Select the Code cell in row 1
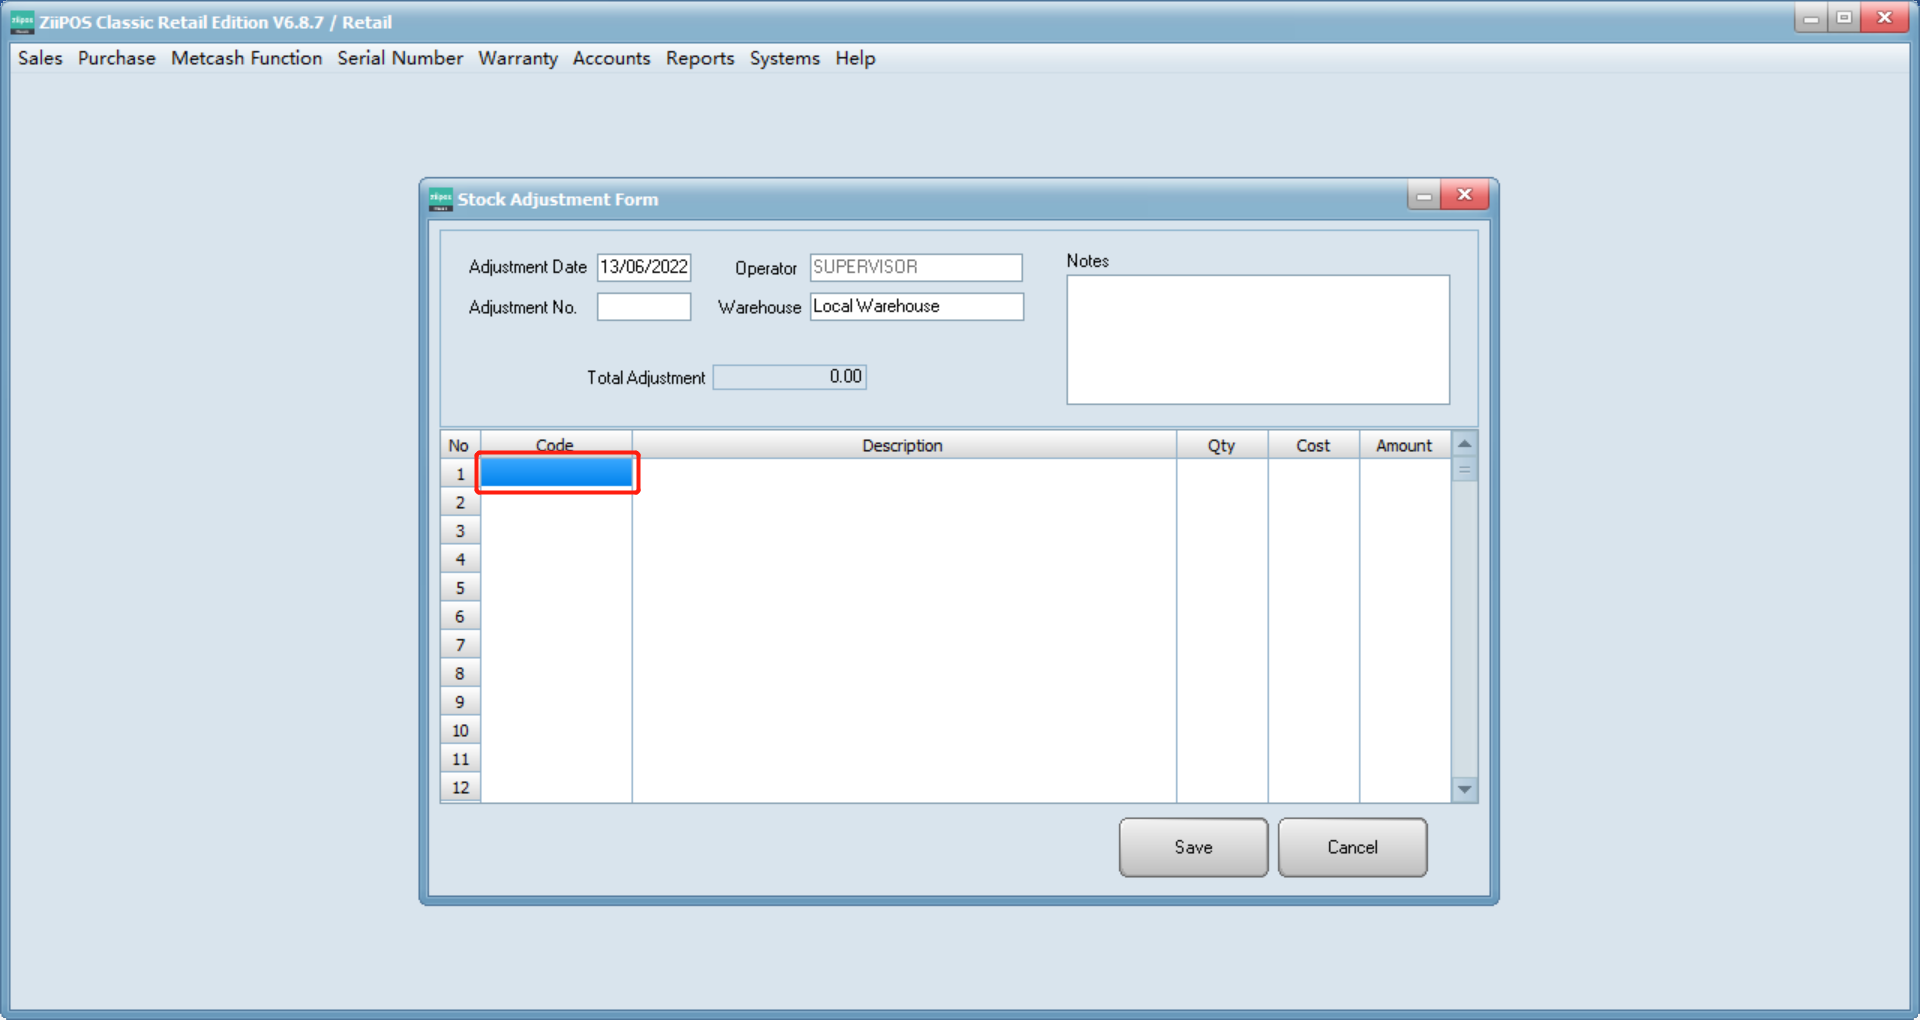 pos(556,473)
